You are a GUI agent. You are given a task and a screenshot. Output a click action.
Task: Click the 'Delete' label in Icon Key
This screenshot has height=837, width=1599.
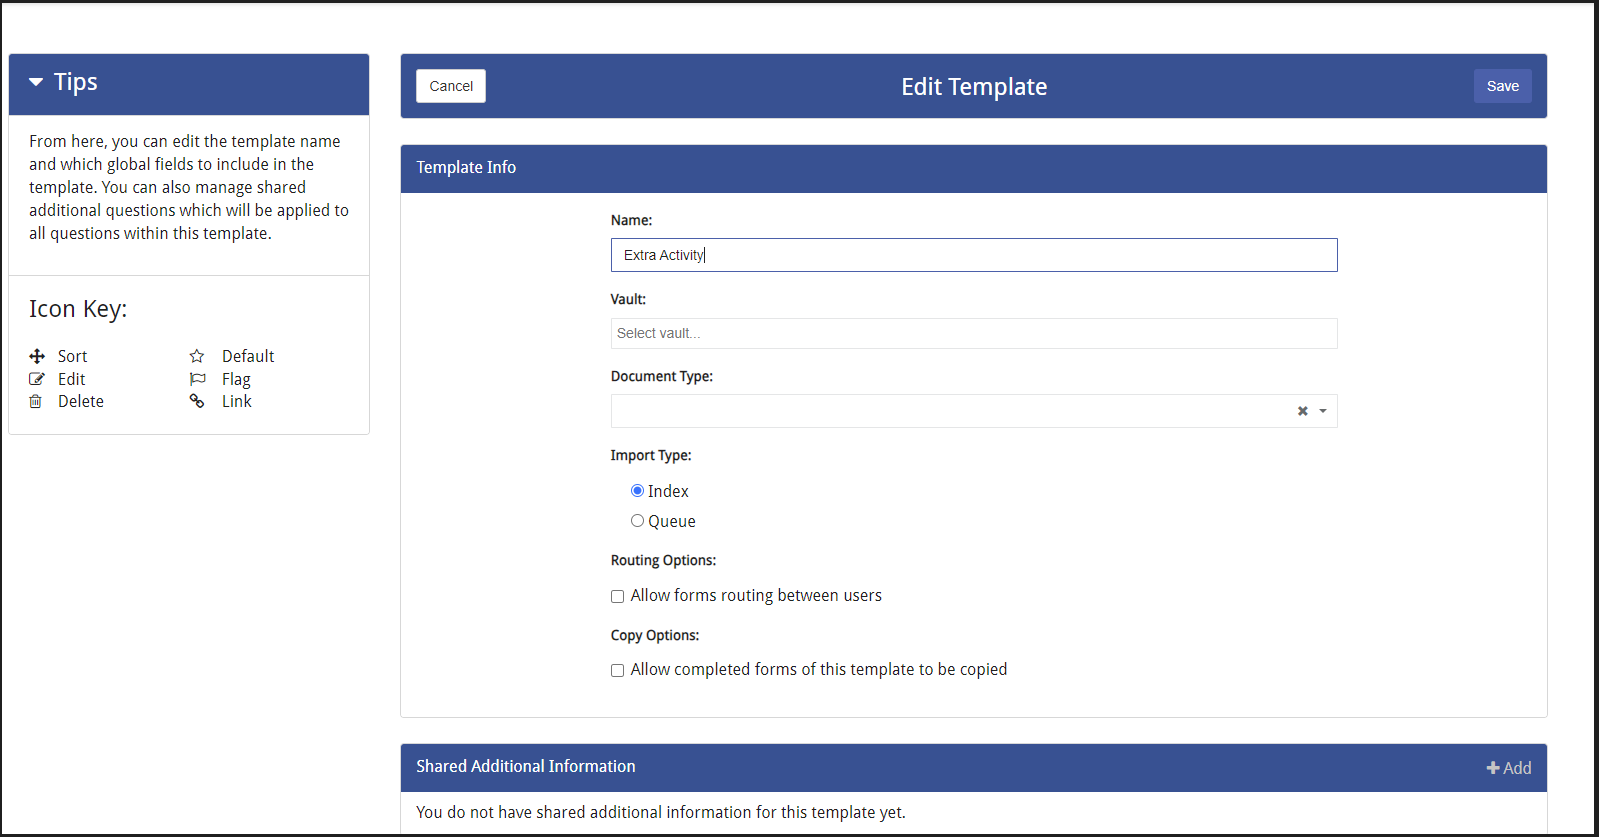click(81, 401)
